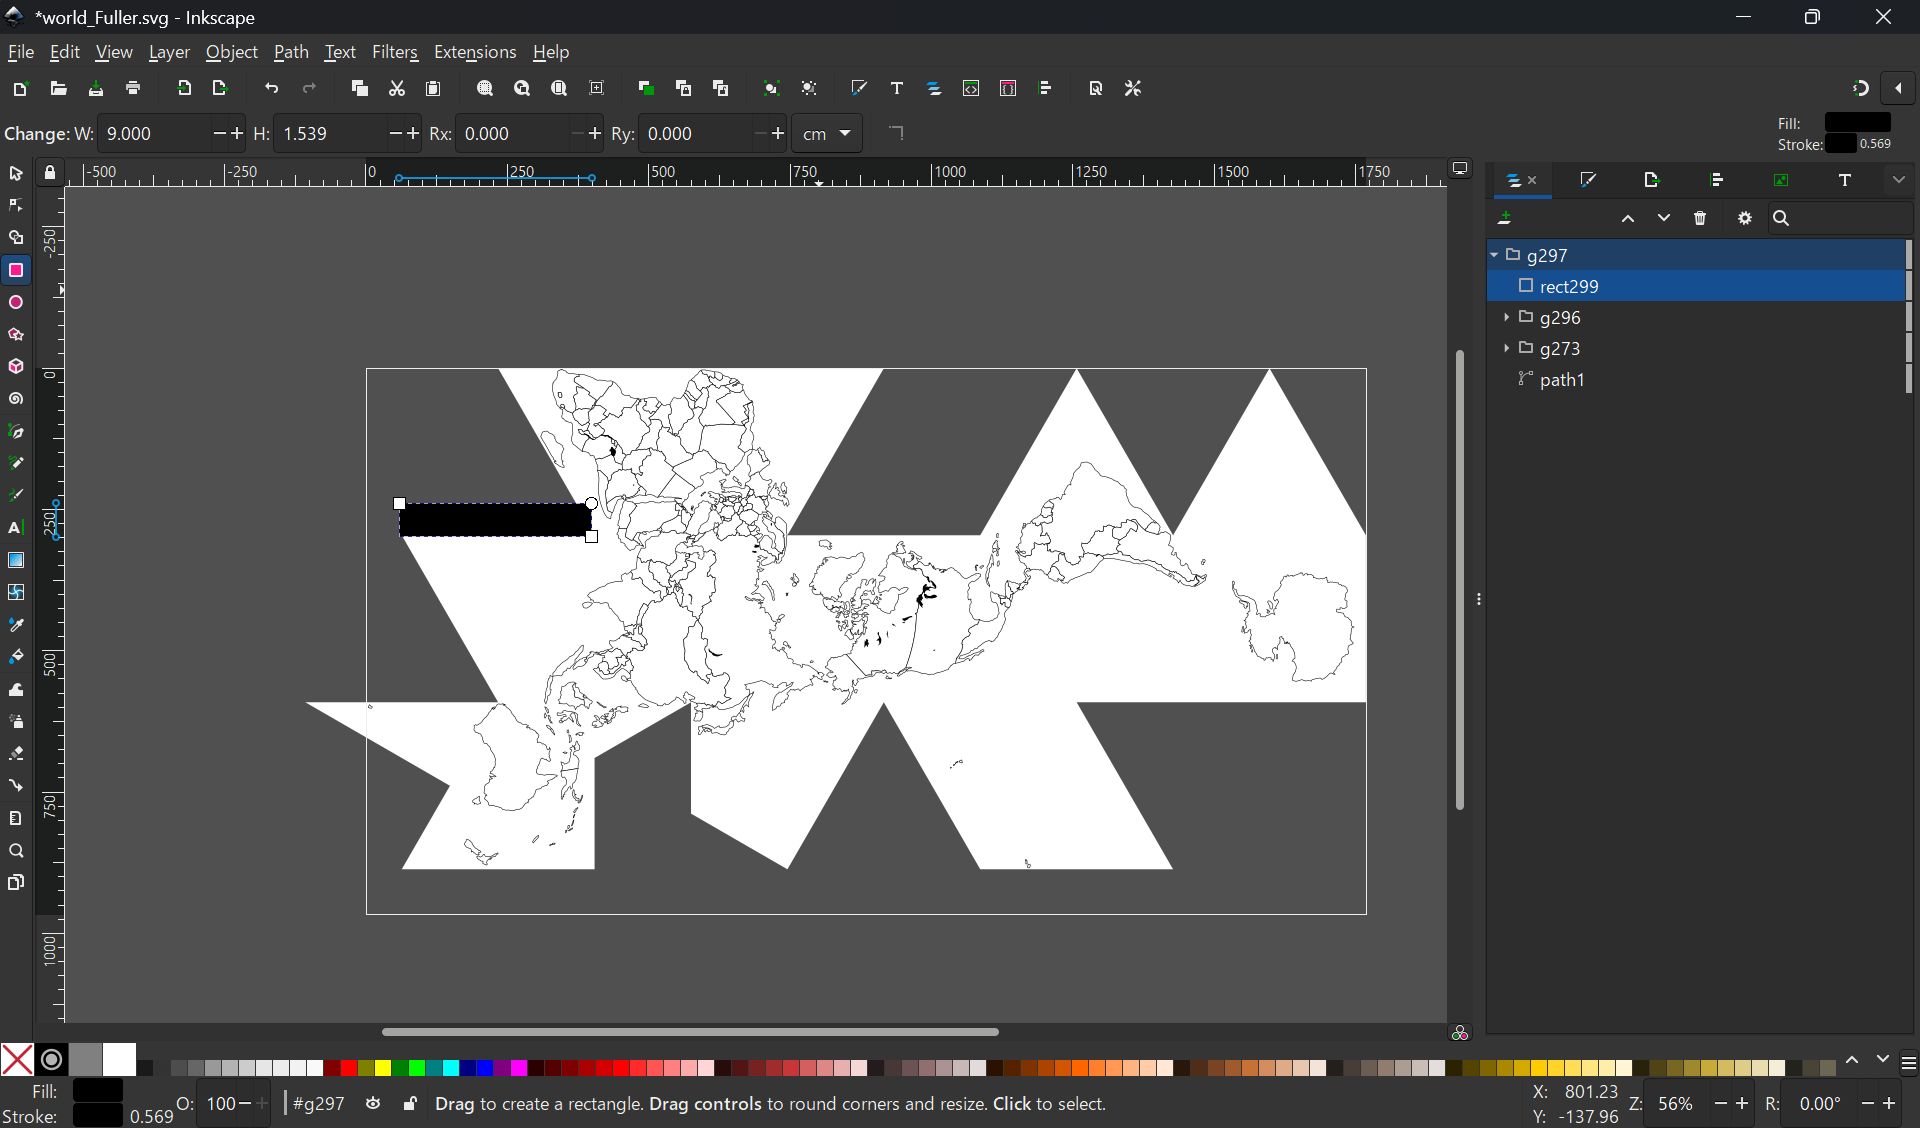Open the cm units dropdown
The height and width of the screenshot is (1128, 1920).
tap(827, 134)
